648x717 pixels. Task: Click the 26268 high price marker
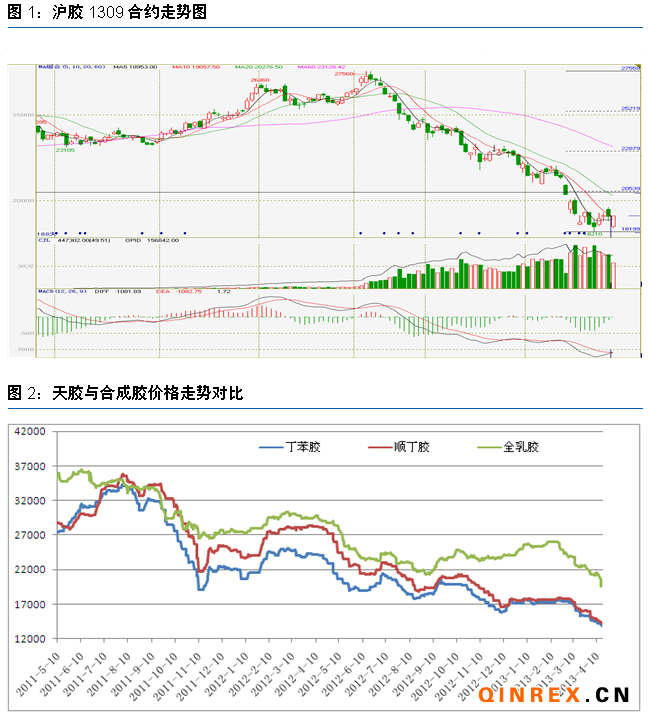[260, 80]
